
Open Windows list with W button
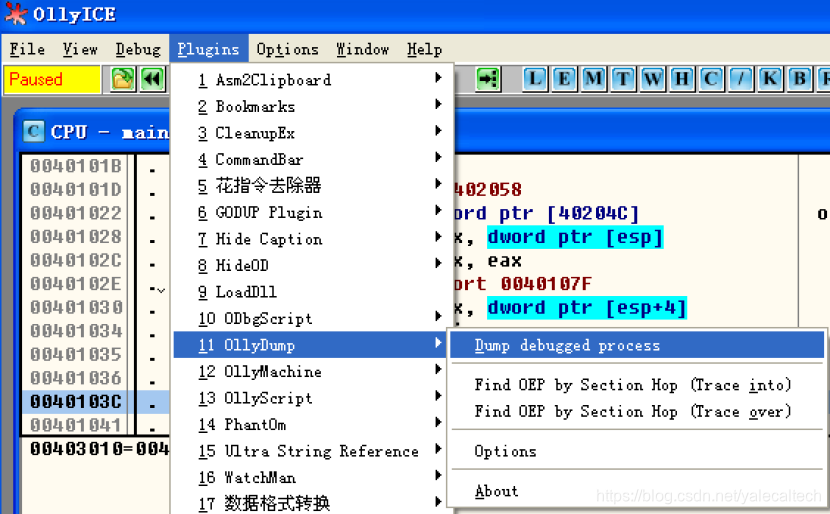pos(653,79)
